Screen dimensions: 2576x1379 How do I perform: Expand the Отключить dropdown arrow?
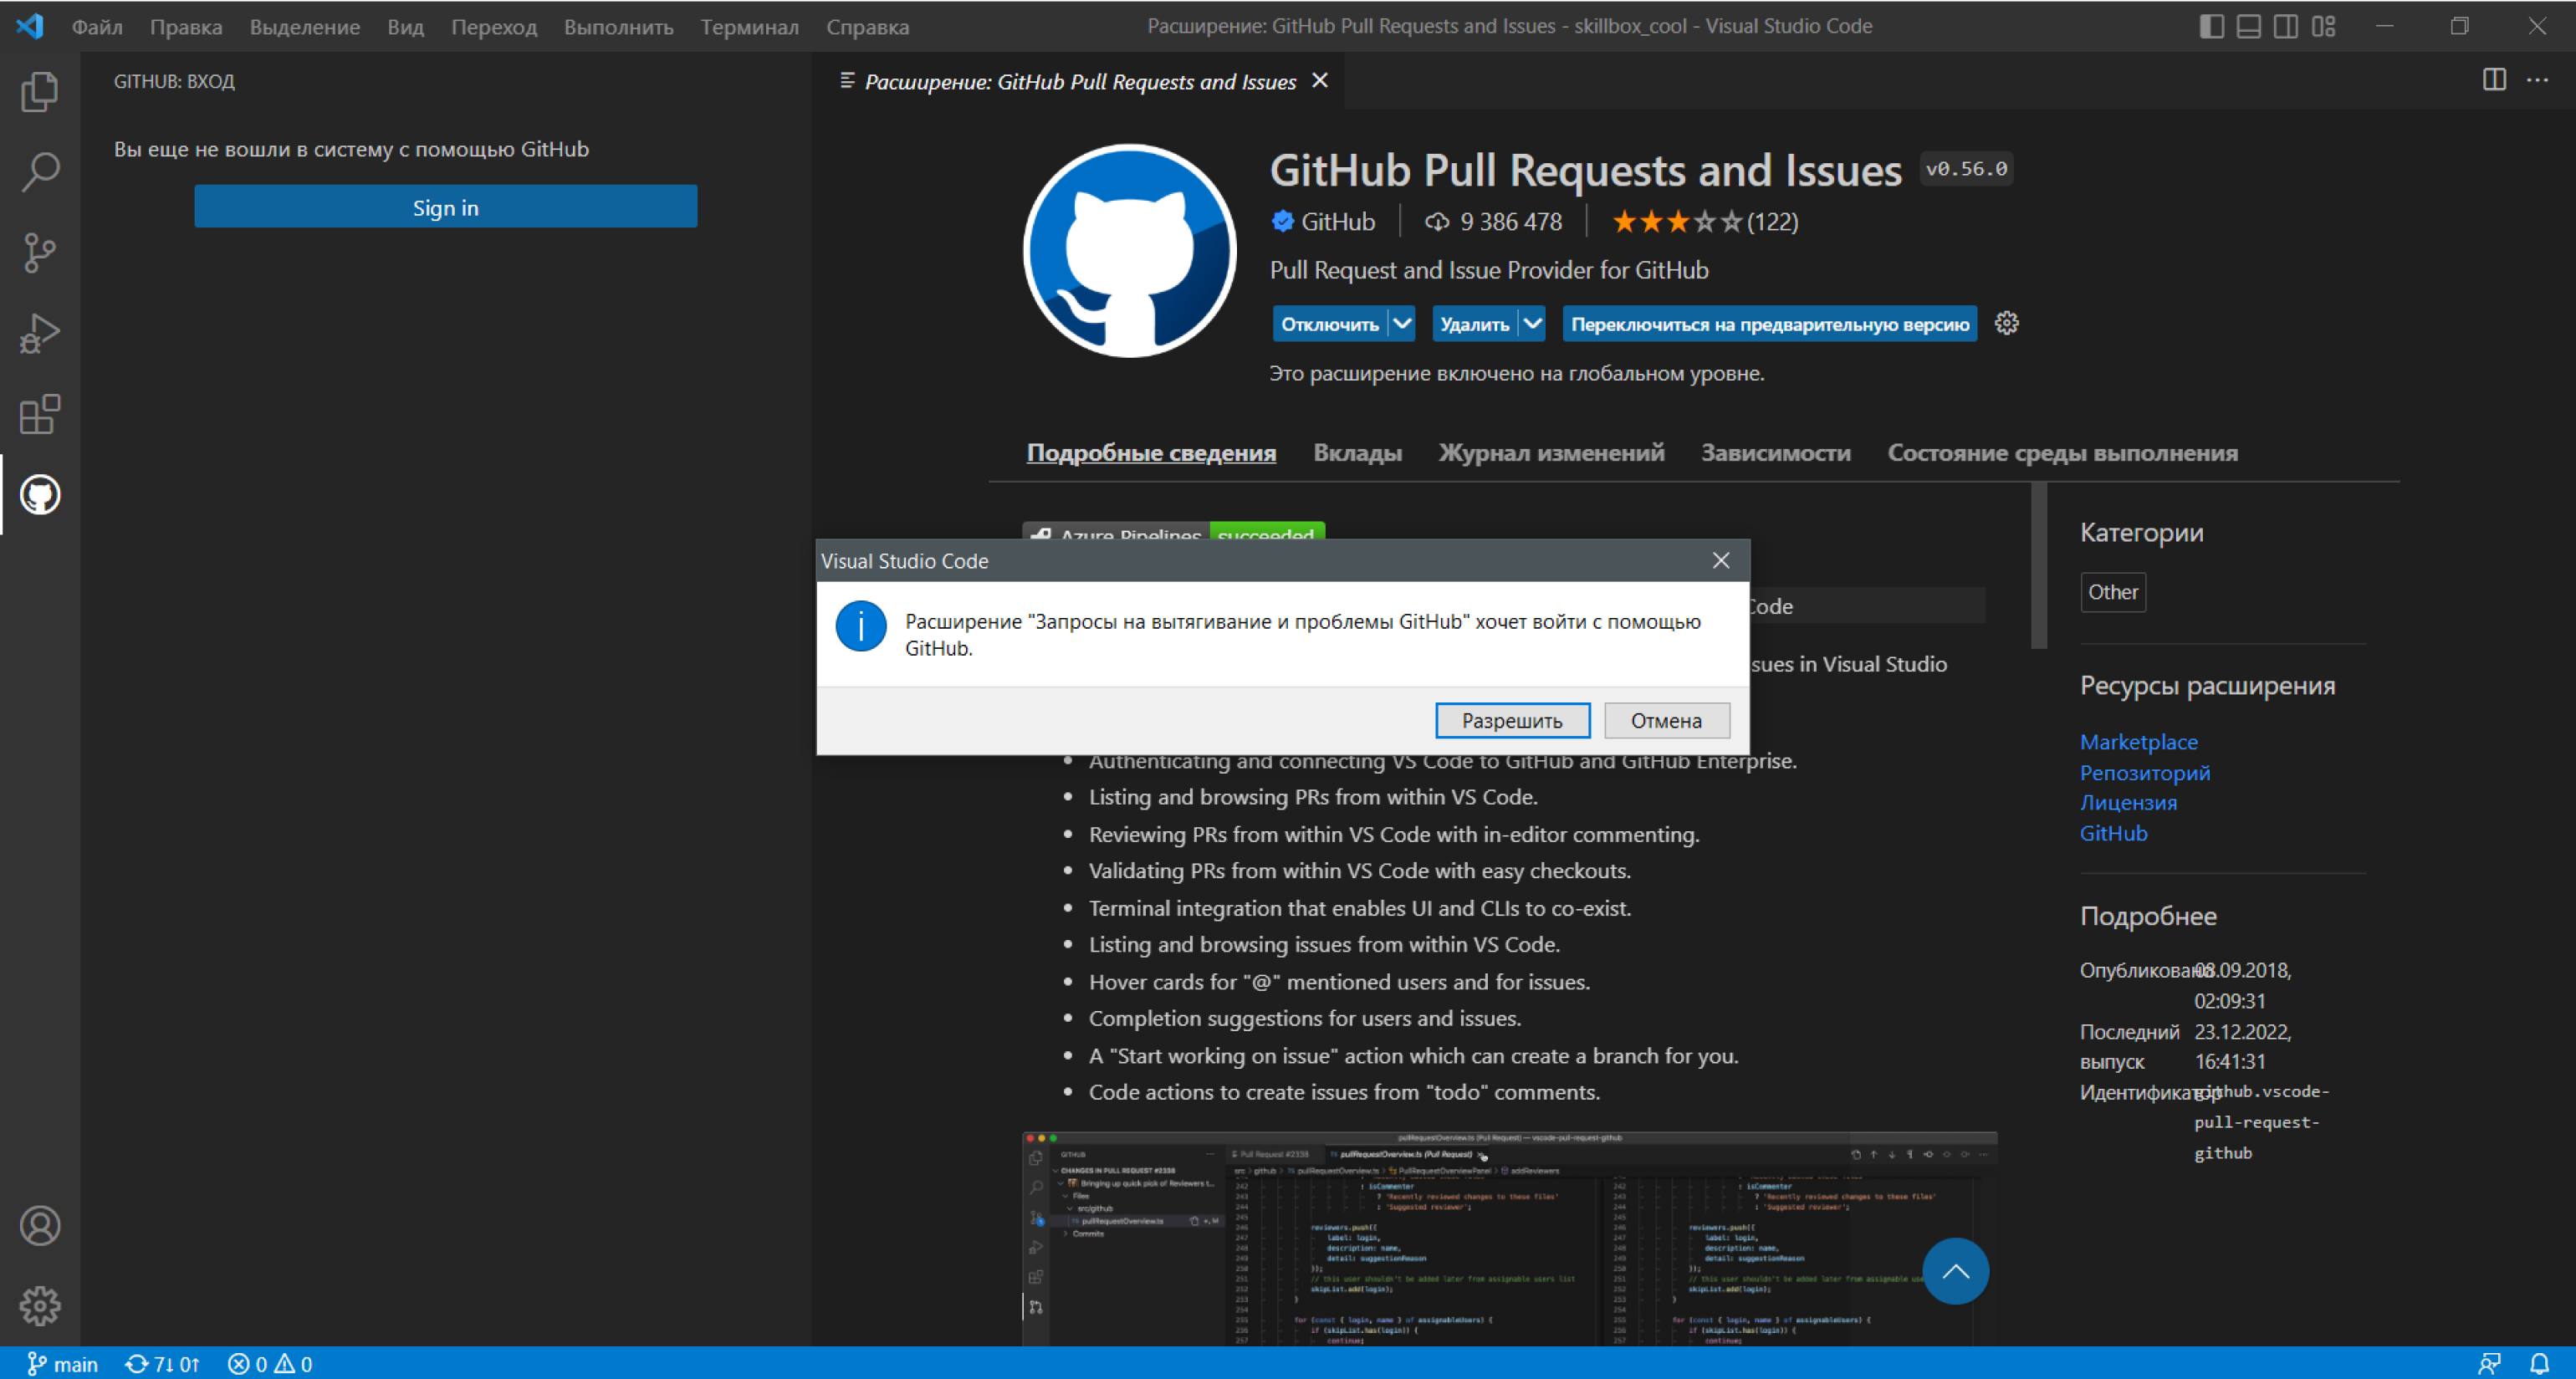1402,323
